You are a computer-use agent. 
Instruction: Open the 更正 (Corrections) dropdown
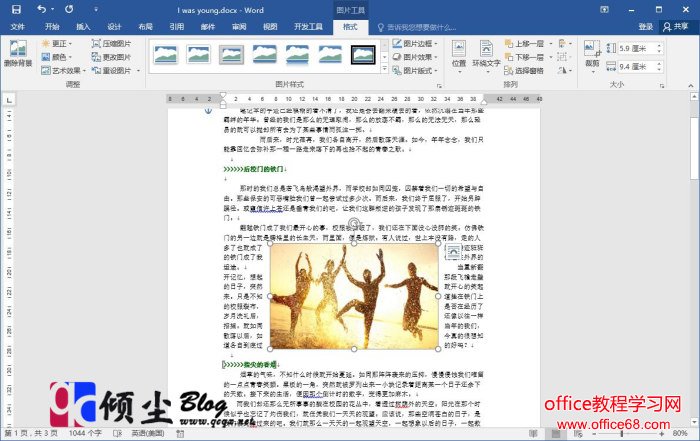click(x=57, y=43)
